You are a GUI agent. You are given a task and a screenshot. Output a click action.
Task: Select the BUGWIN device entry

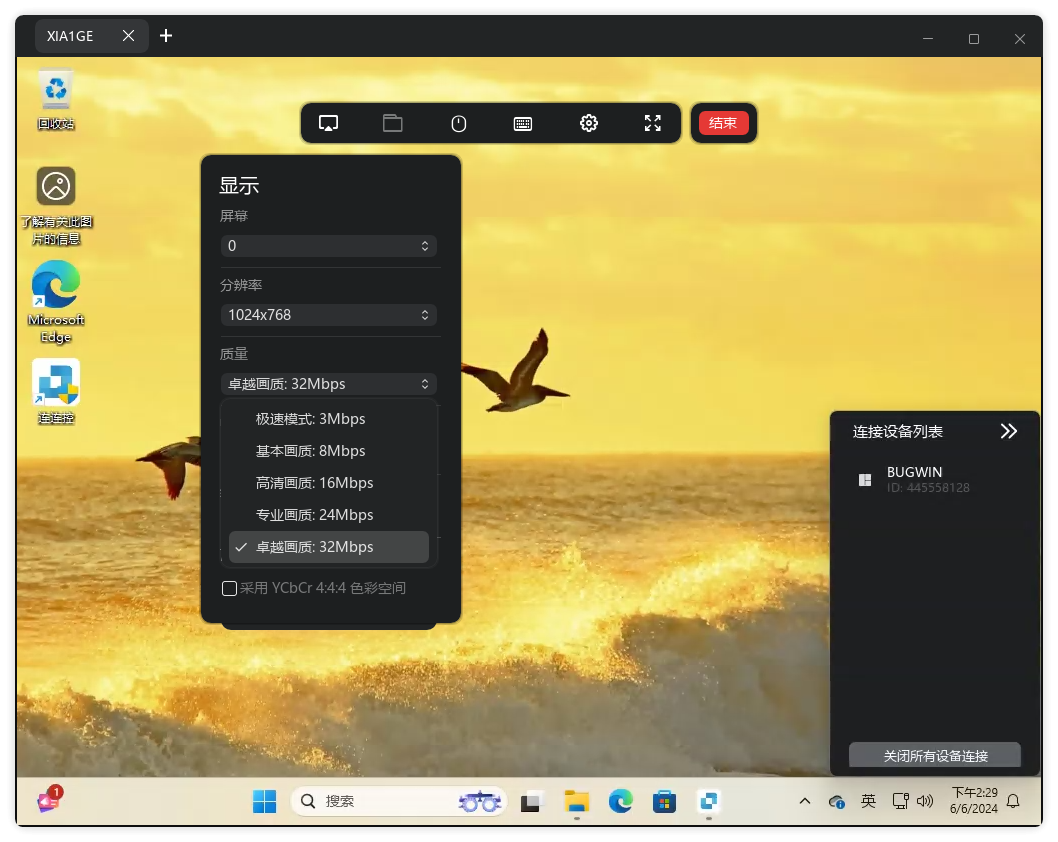pos(935,479)
